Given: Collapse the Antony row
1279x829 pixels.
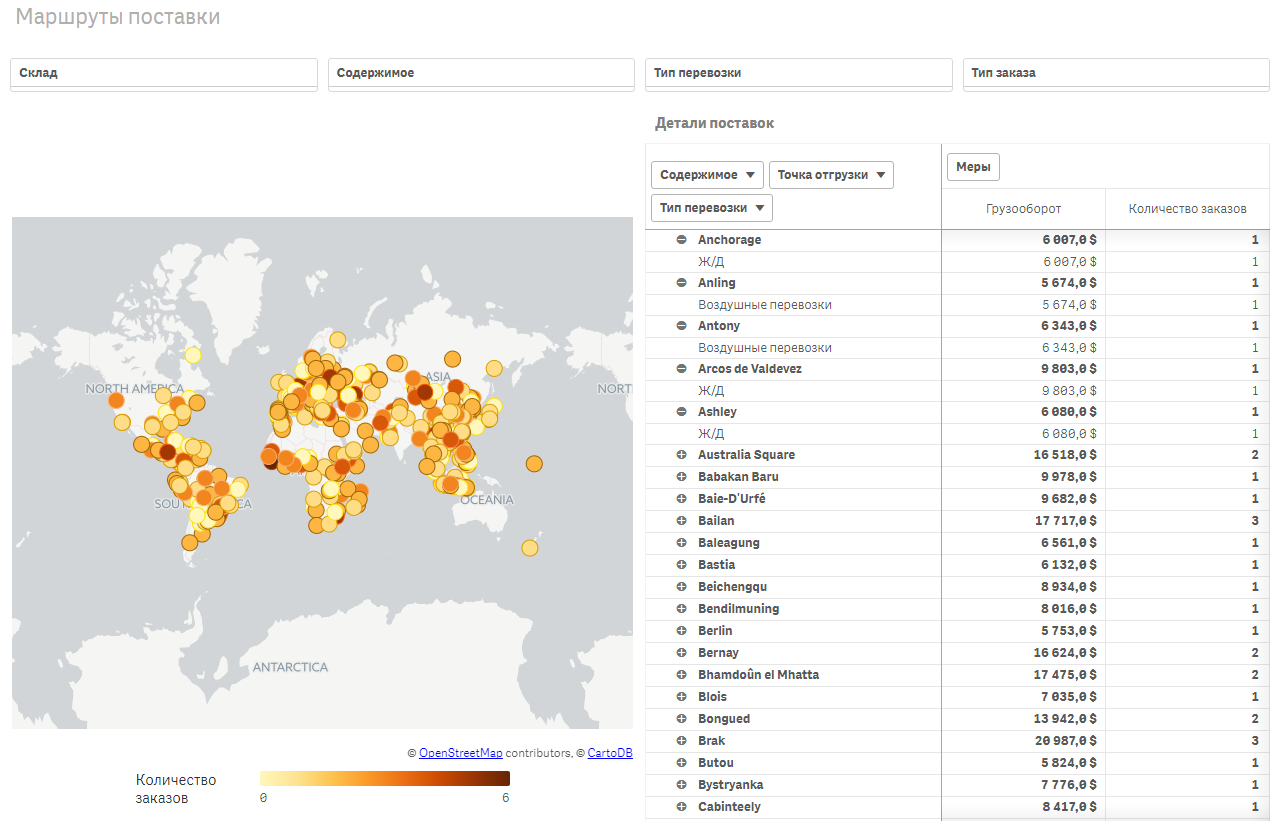Looking at the screenshot, I should (x=682, y=326).
